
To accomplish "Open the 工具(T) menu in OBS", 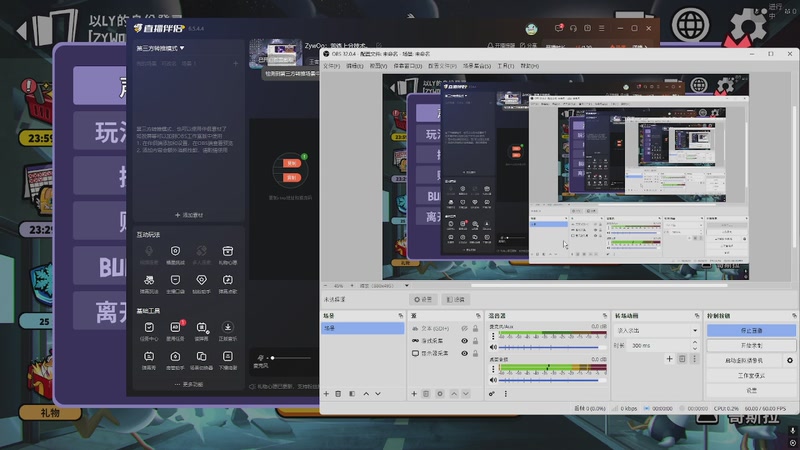I will click(505, 66).
